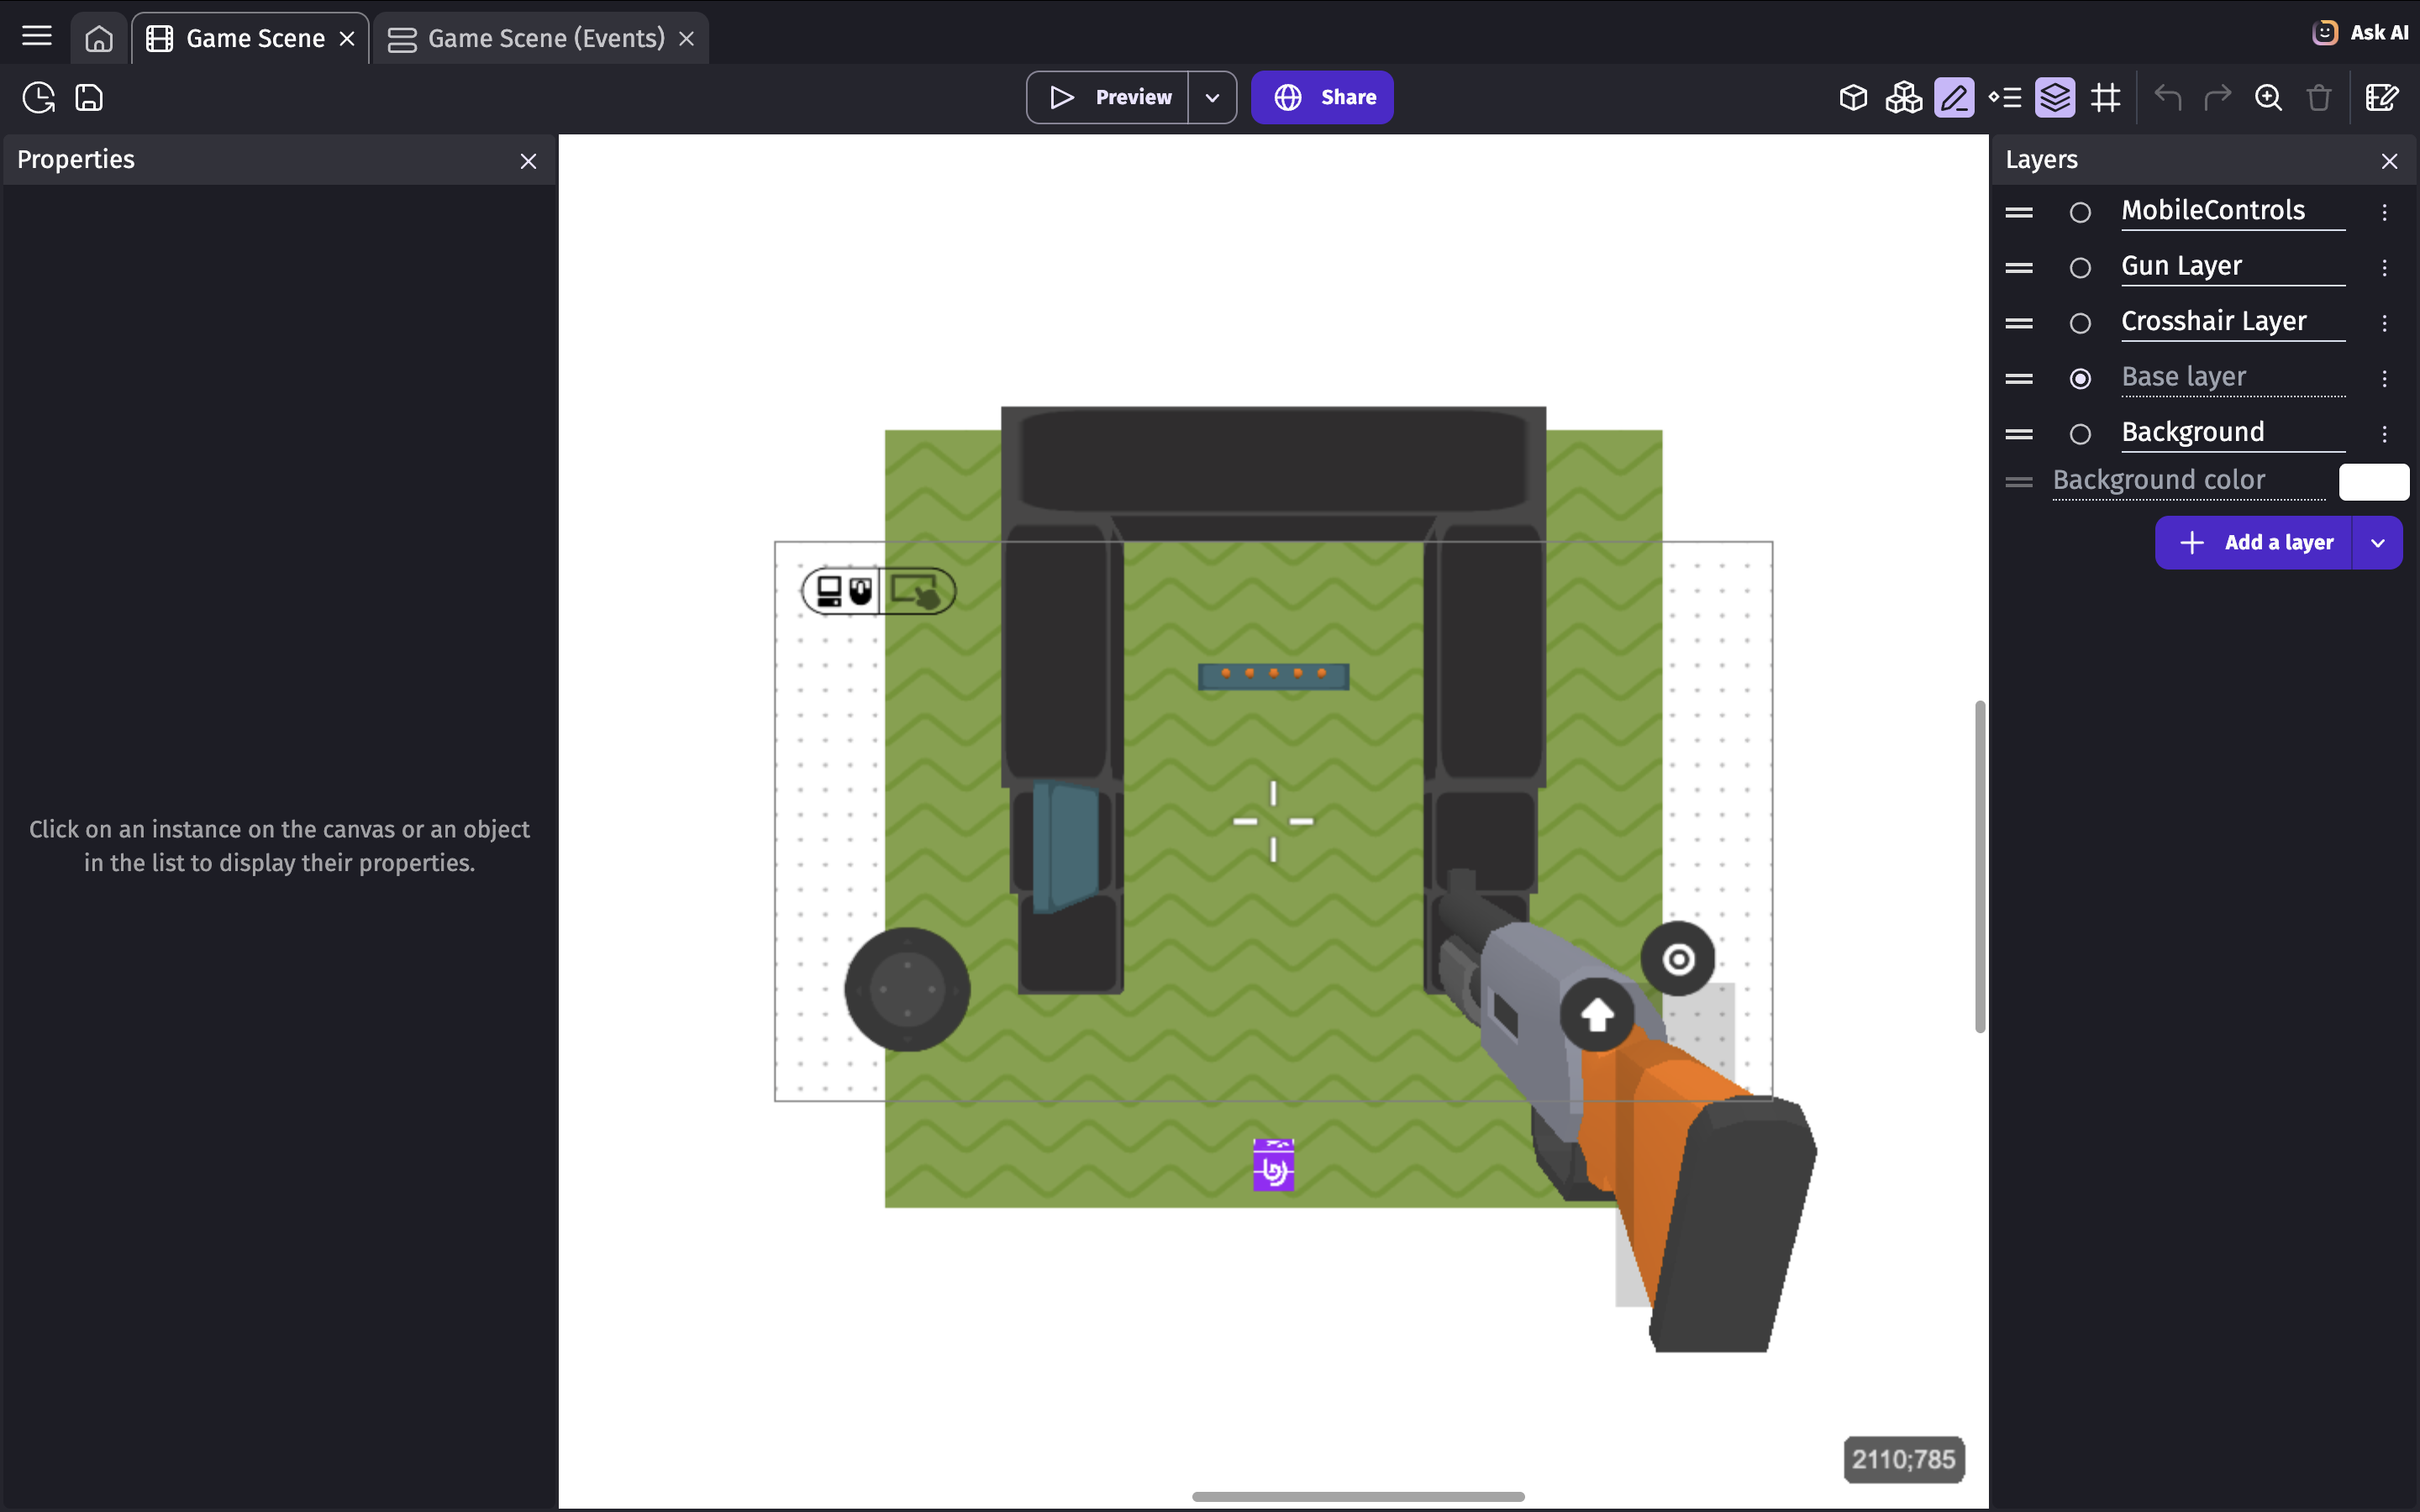Select the MobileControls layer radio button
The width and height of the screenshot is (2420, 1512).
(2080, 212)
